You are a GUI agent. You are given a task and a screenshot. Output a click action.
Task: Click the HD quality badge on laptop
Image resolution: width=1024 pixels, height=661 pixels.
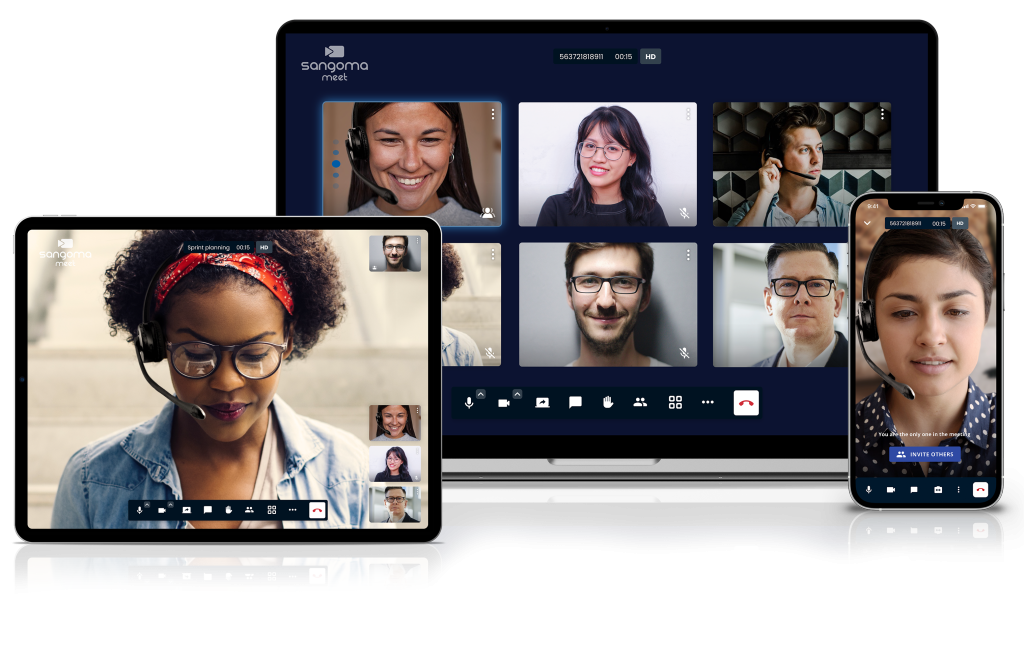[650, 57]
